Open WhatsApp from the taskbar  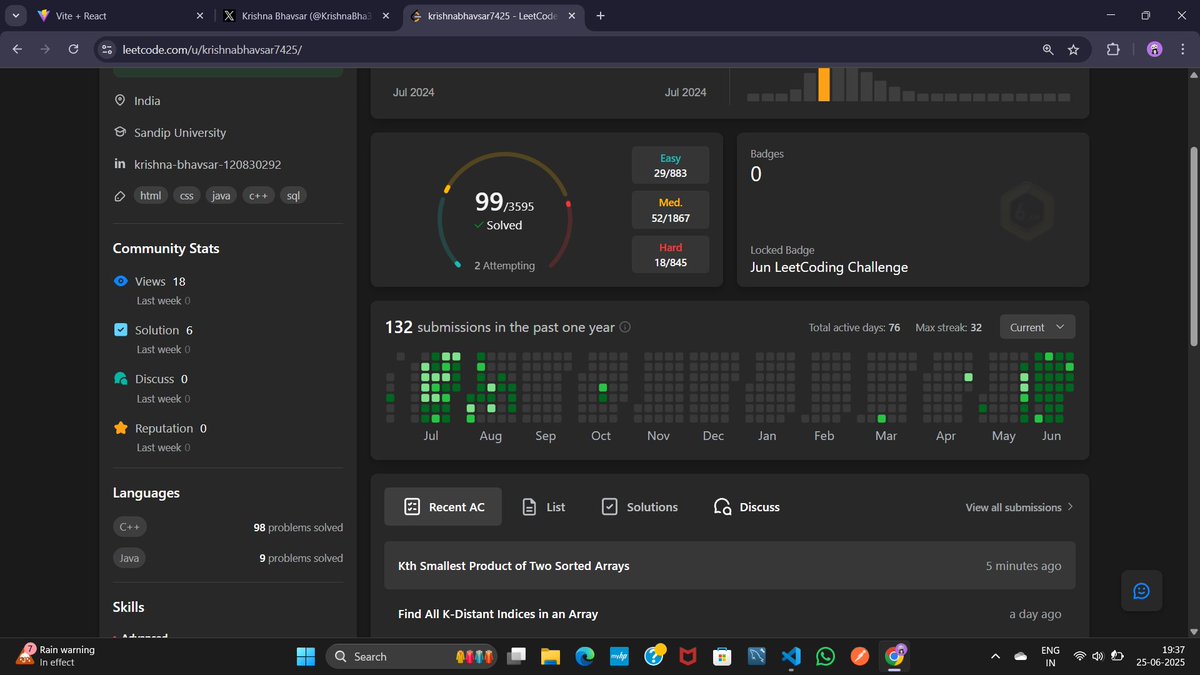coord(825,656)
